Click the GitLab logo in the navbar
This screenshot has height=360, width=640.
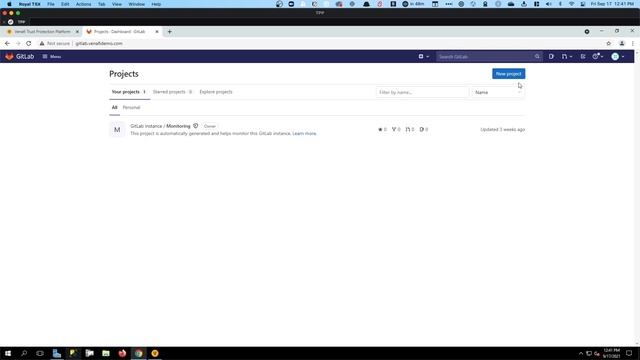click(20, 56)
